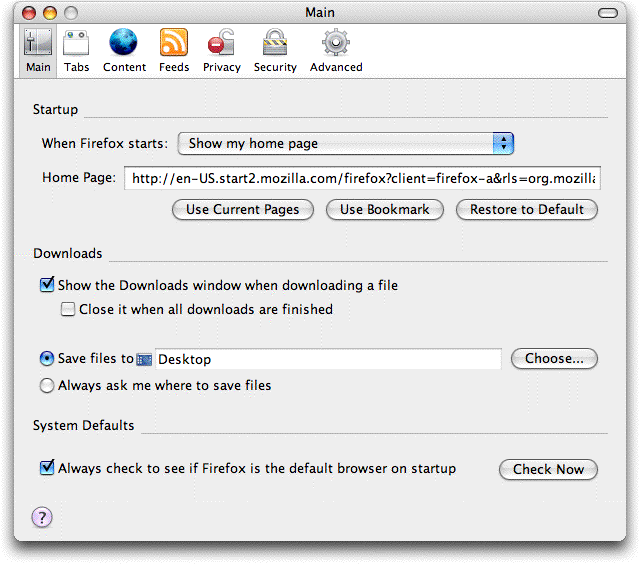Select Always ask me where to save files
This screenshot has width=640, height=564.
point(47,385)
